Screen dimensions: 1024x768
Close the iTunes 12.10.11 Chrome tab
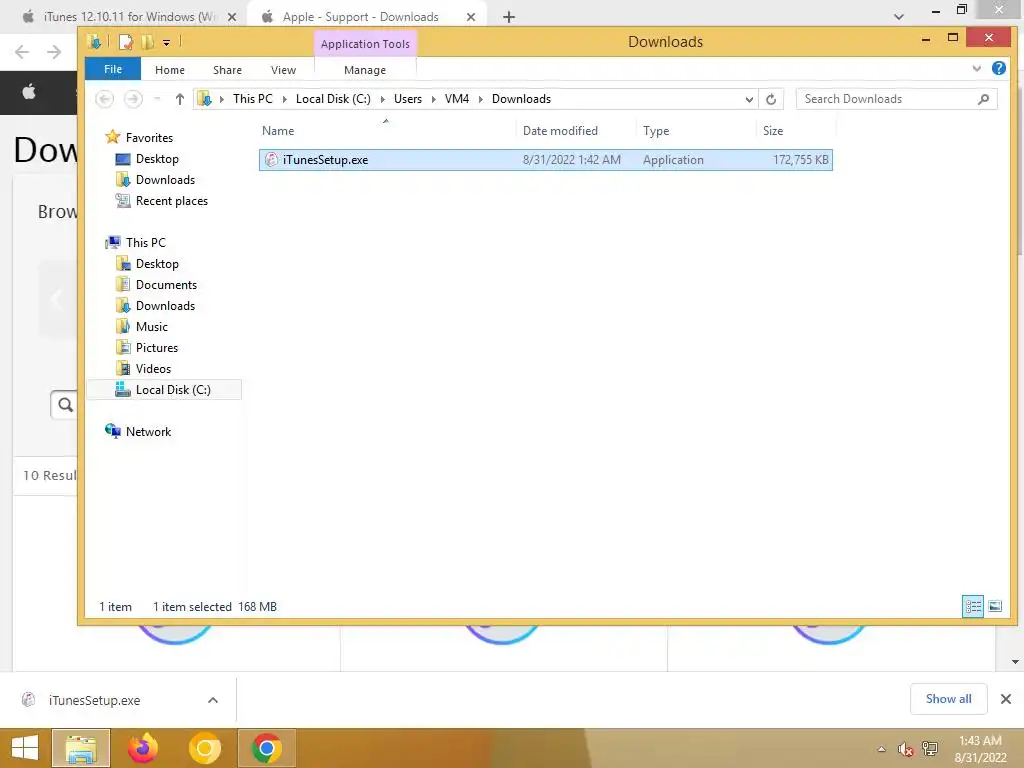[x=232, y=17]
